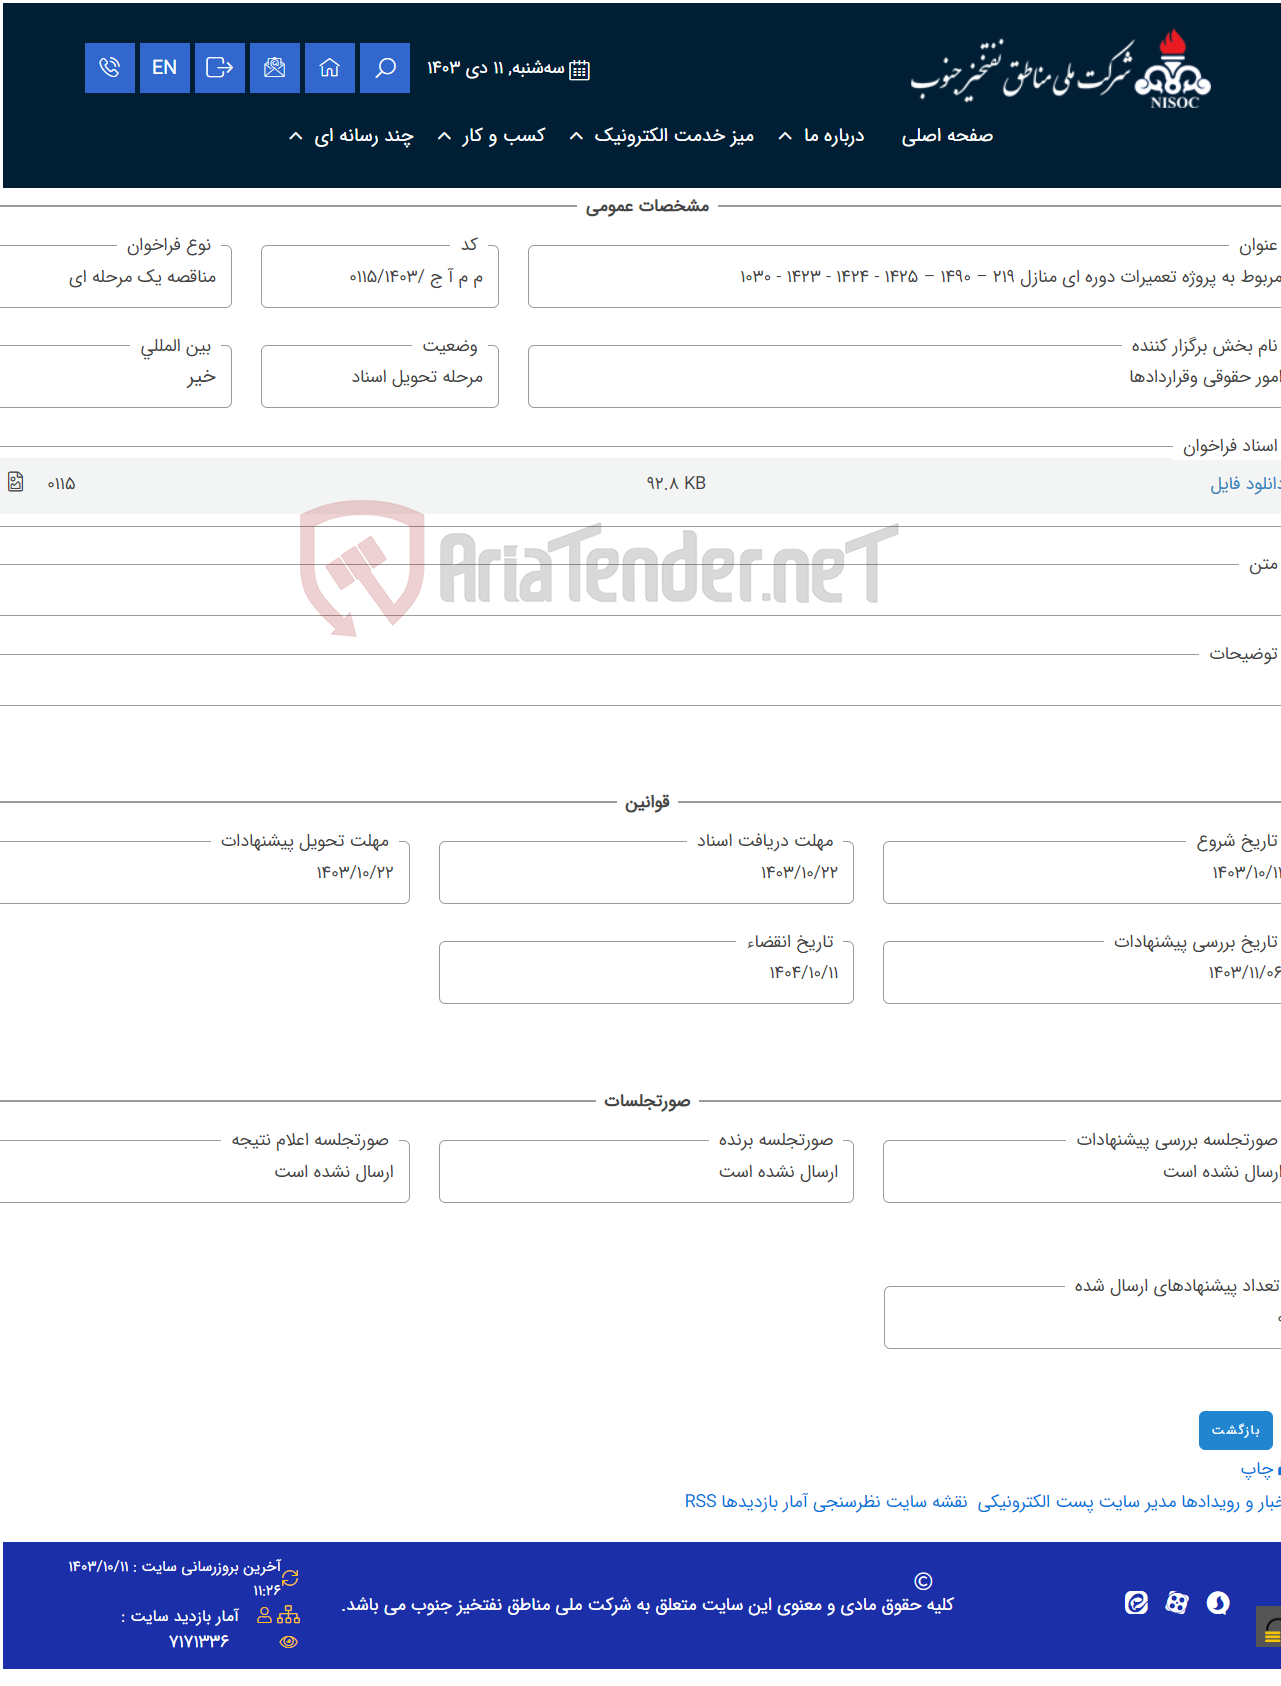Expand chevron next to میز خدمت الکترونیک
1281x1686 pixels.
[x=576, y=136]
